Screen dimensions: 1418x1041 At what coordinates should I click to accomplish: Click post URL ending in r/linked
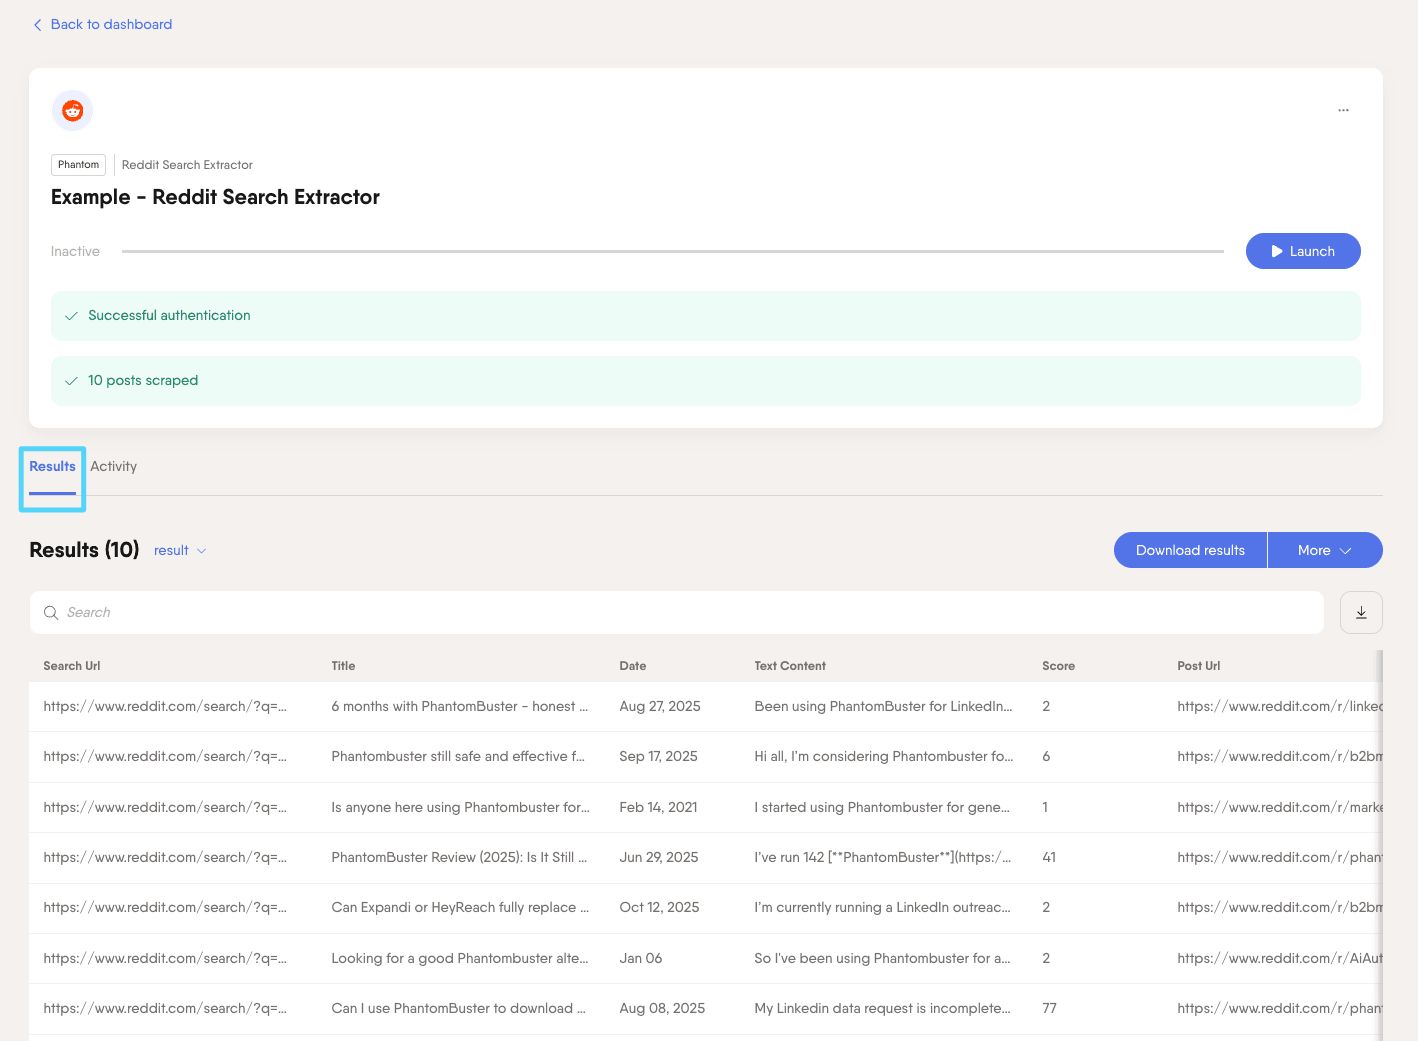tap(1279, 707)
